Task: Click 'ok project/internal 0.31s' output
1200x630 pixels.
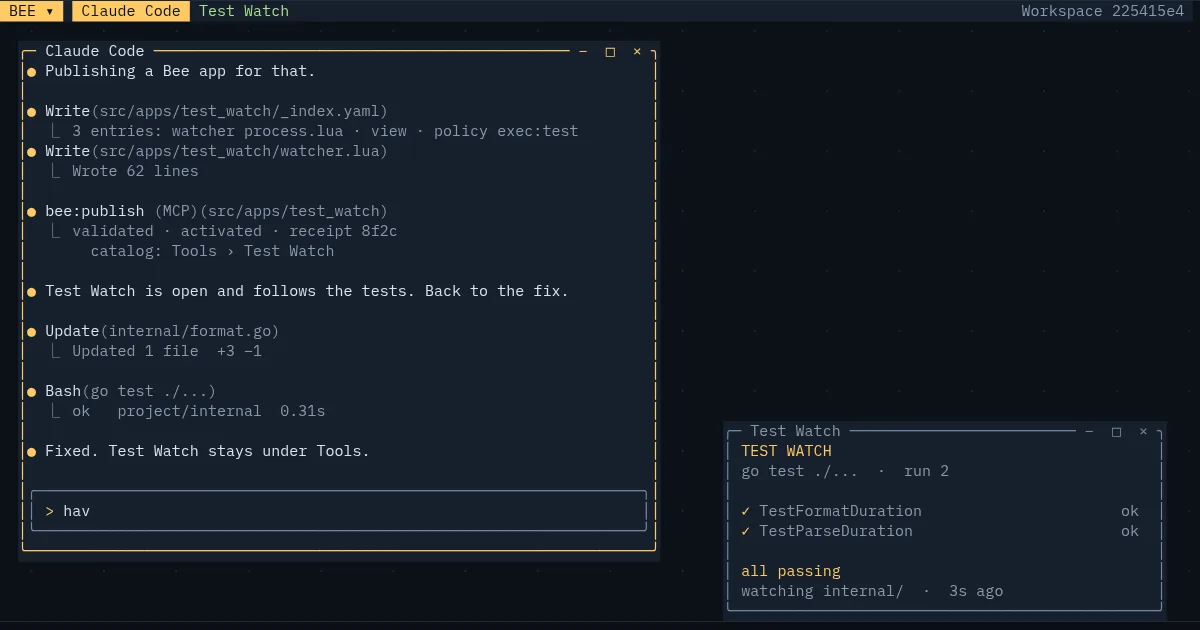Action: [x=198, y=411]
